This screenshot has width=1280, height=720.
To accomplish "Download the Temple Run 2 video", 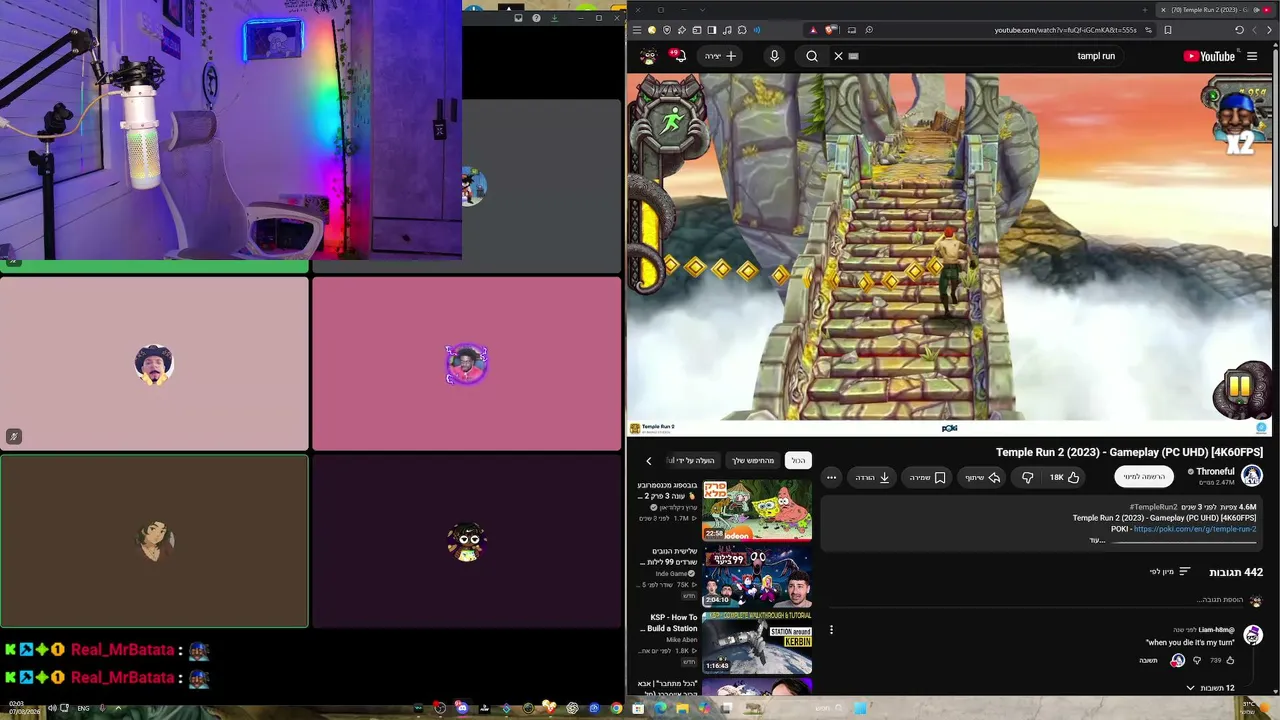I will click(873, 478).
